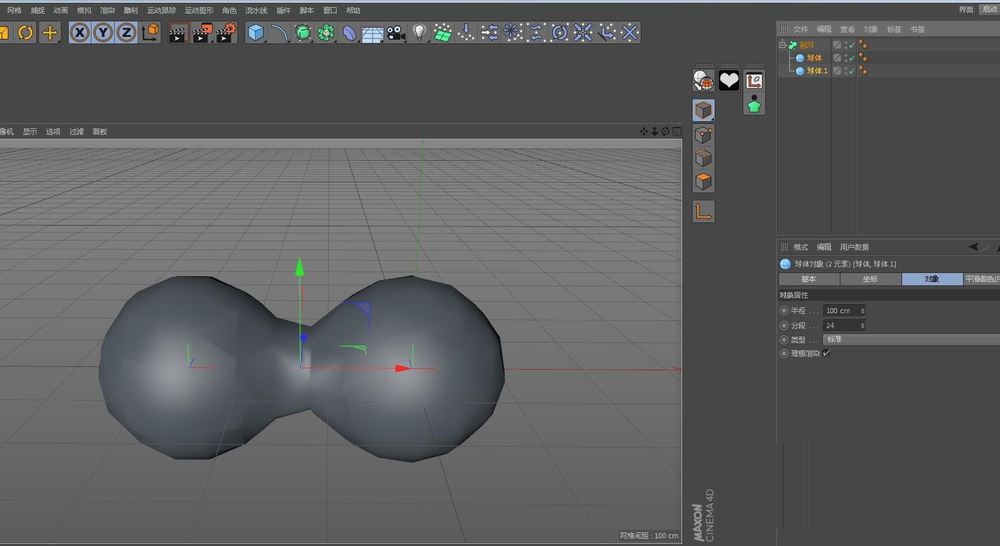Switch to Polygons mode orange-top cube

point(704,182)
